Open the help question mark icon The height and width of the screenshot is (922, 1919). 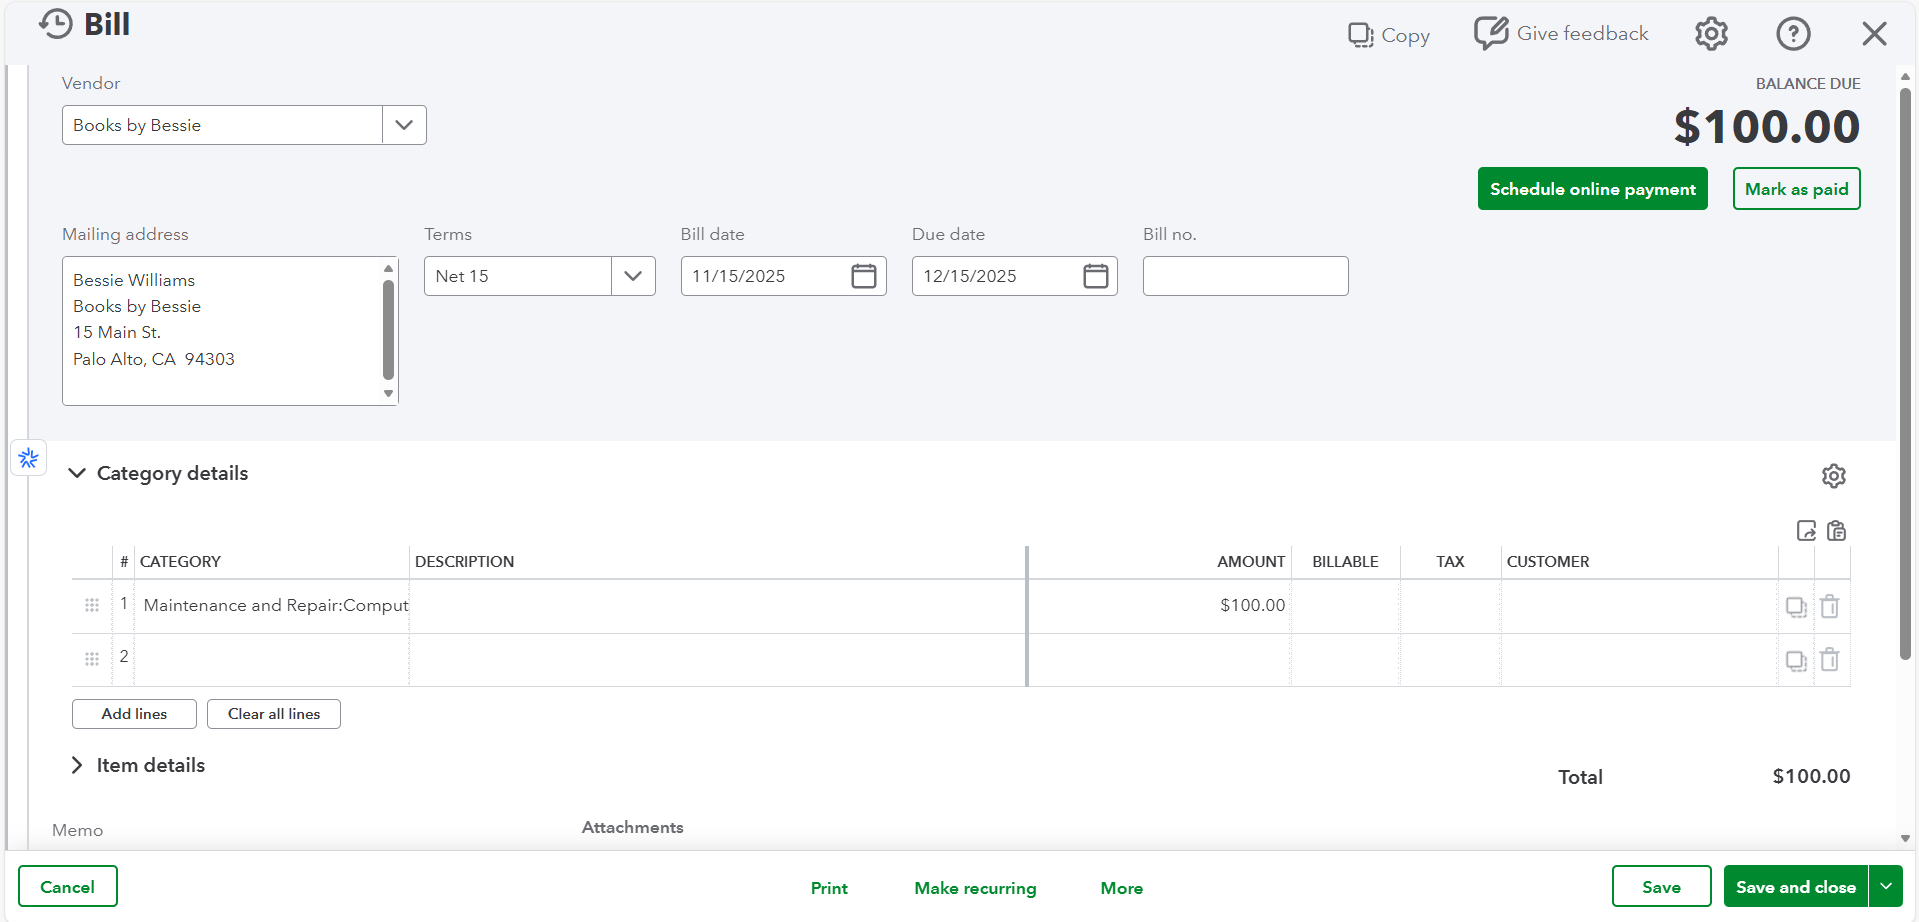tap(1792, 34)
